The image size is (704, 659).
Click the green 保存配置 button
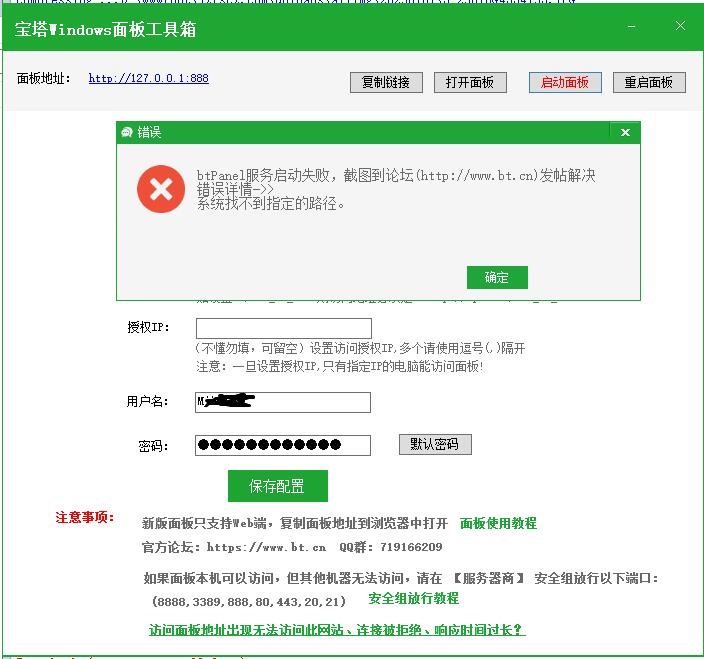click(x=278, y=486)
